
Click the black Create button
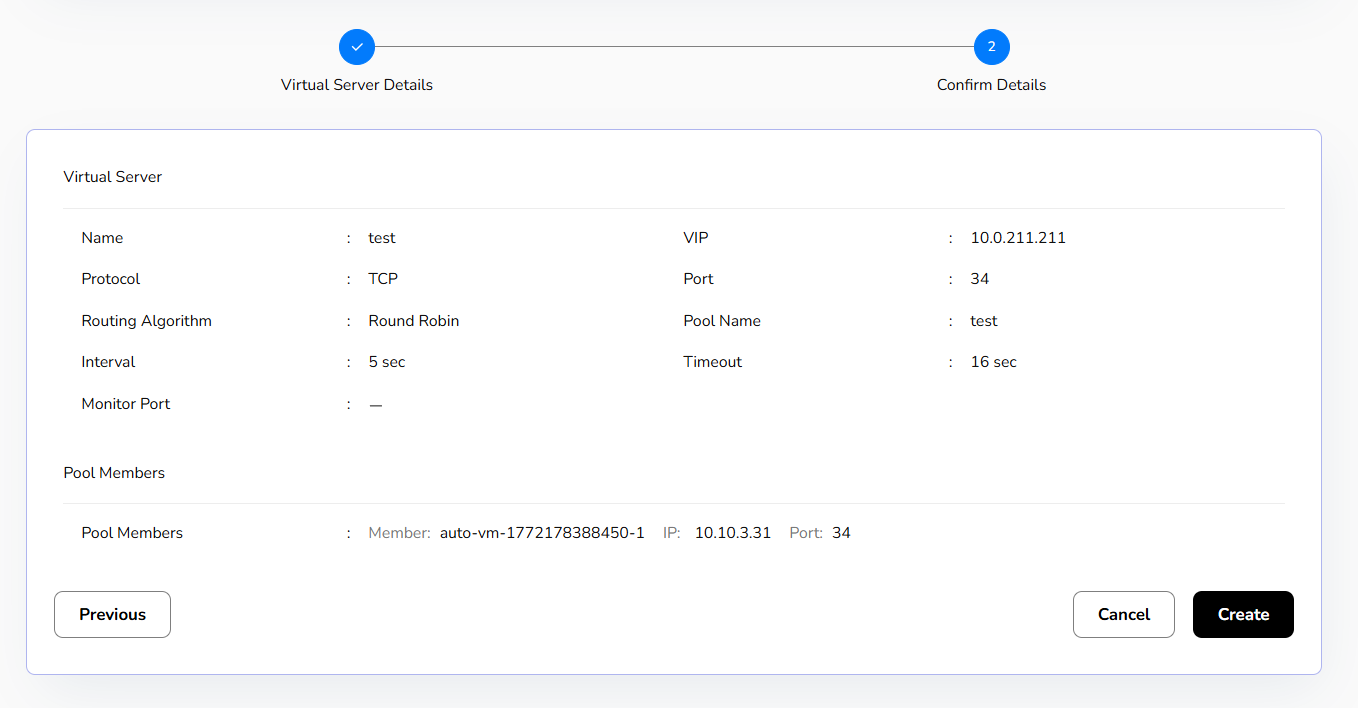(x=1243, y=614)
